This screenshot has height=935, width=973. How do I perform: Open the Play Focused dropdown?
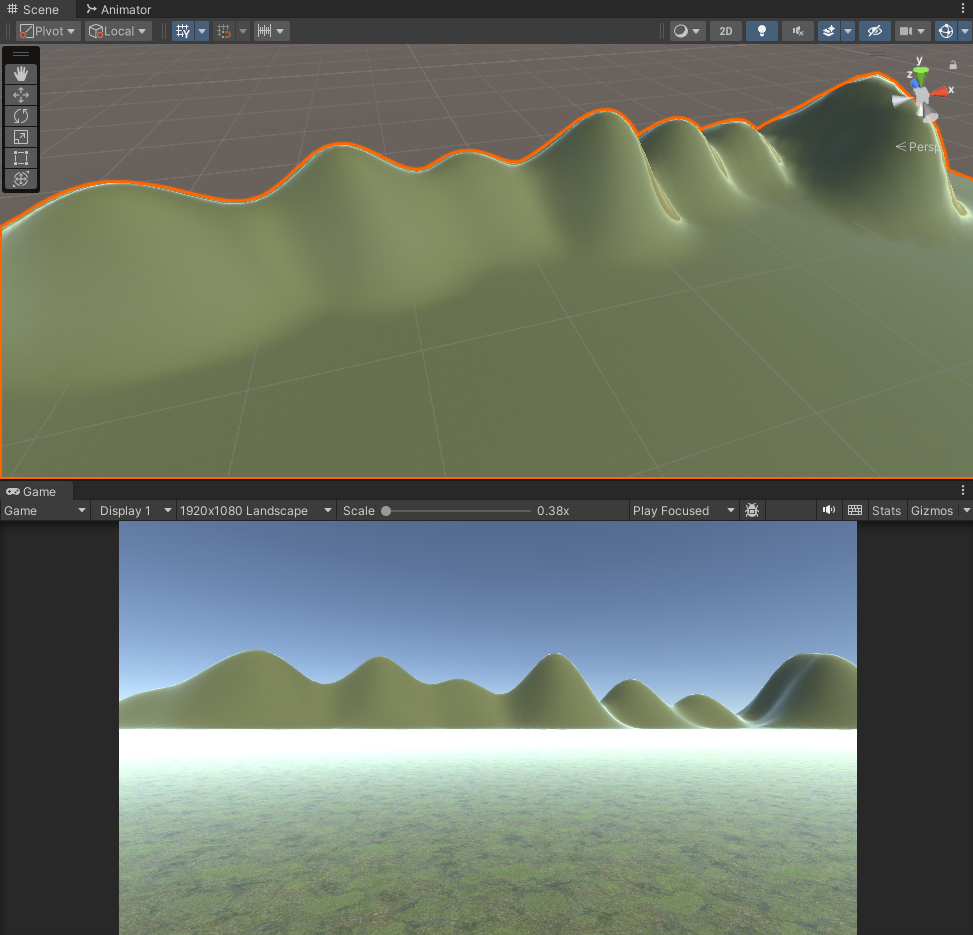point(683,510)
